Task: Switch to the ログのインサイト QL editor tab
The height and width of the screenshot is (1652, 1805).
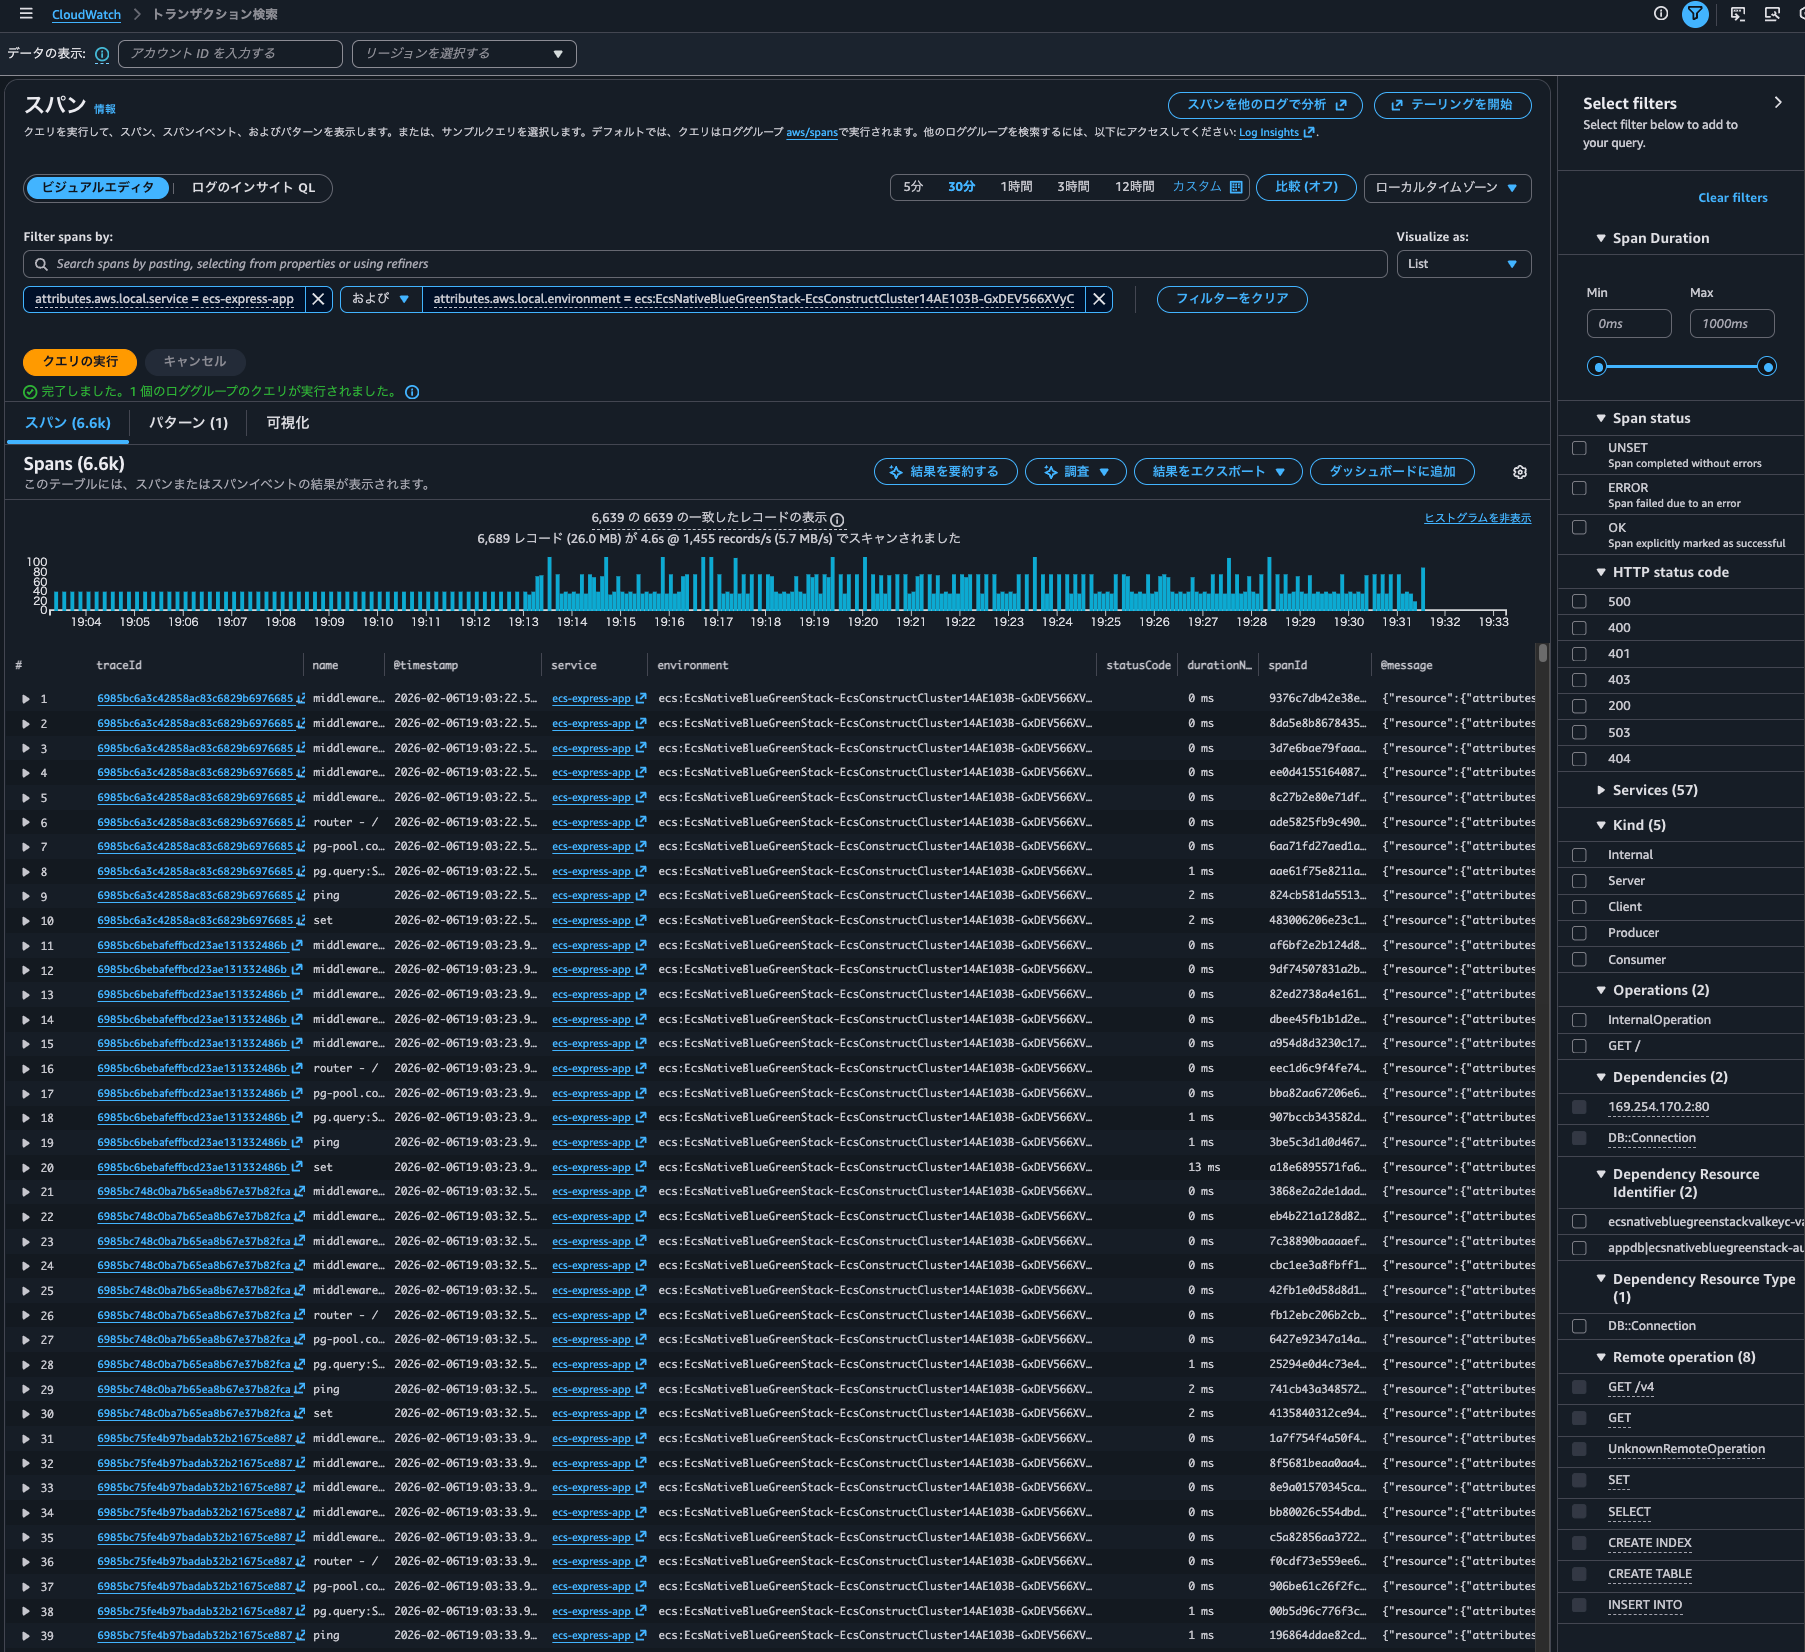Action: [x=253, y=188]
